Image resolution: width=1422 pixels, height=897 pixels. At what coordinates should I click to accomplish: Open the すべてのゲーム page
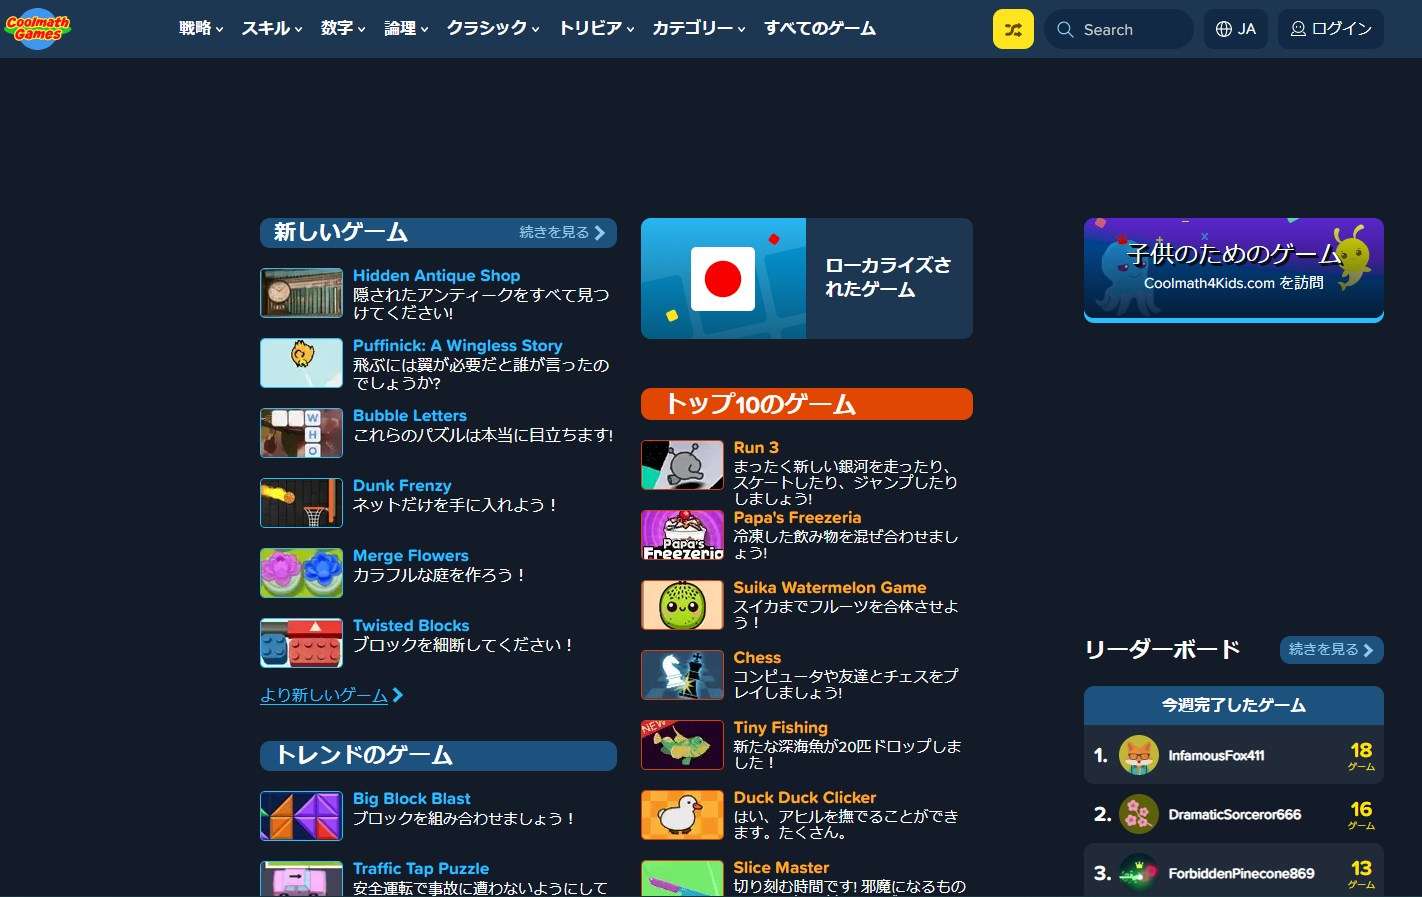(820, 28)
